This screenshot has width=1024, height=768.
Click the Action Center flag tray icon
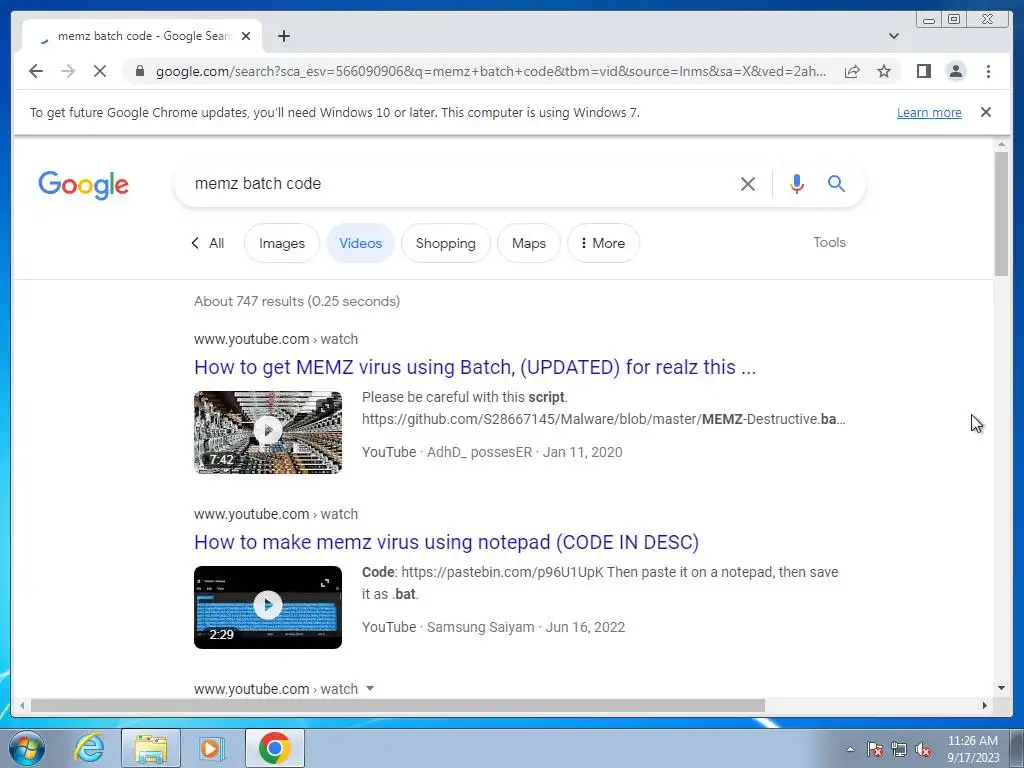875,749
